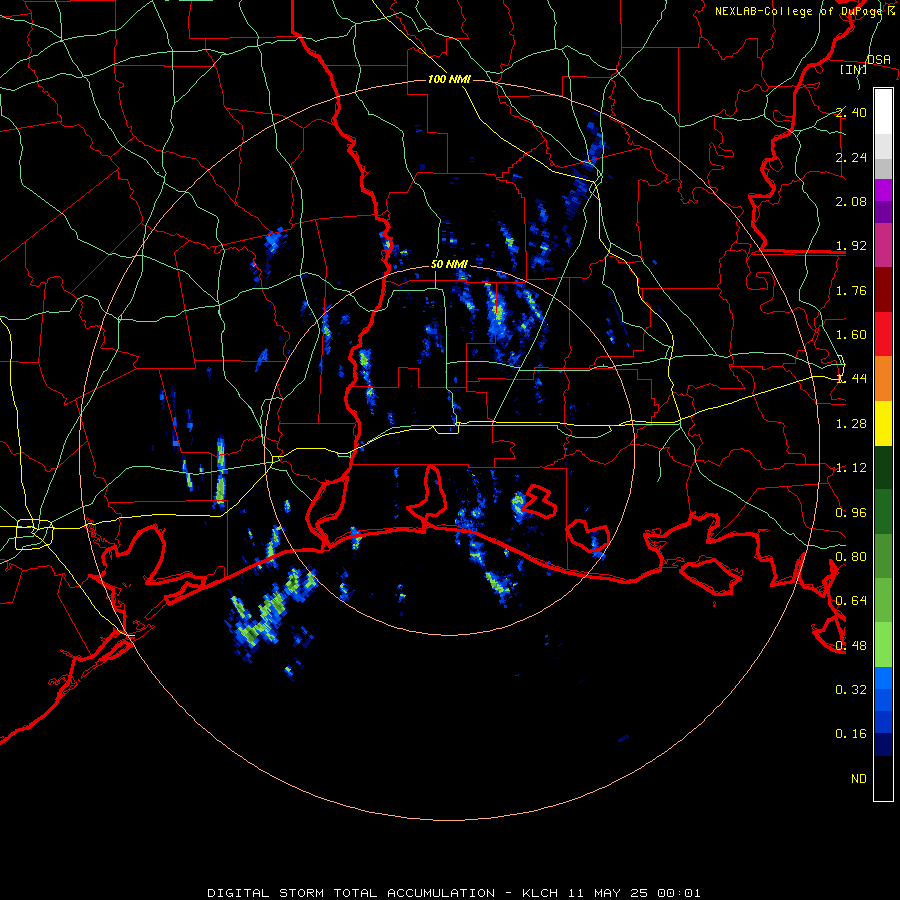The image size is (900, 900).
Task: Click the 1.44 legend value
Action: point(851,379)
